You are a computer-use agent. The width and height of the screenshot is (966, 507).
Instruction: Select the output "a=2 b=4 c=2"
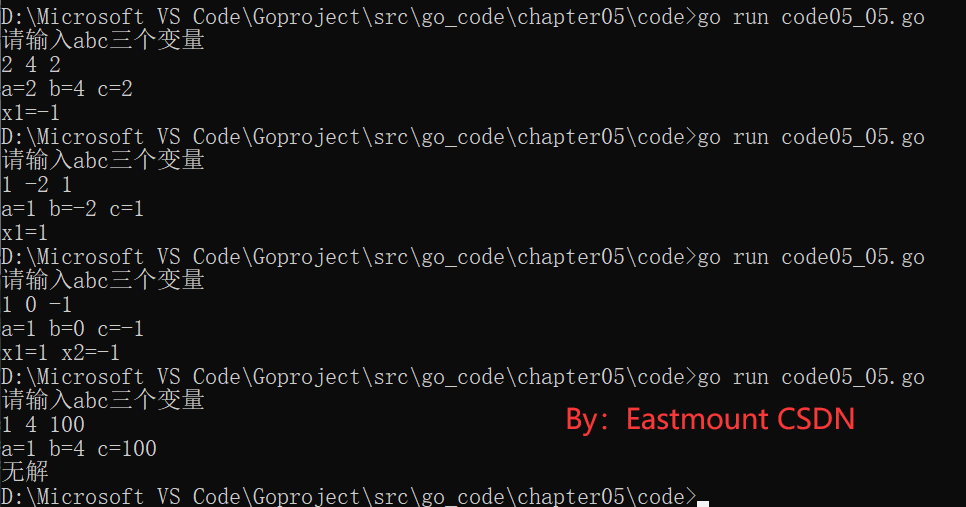click(x=67, y=89)
